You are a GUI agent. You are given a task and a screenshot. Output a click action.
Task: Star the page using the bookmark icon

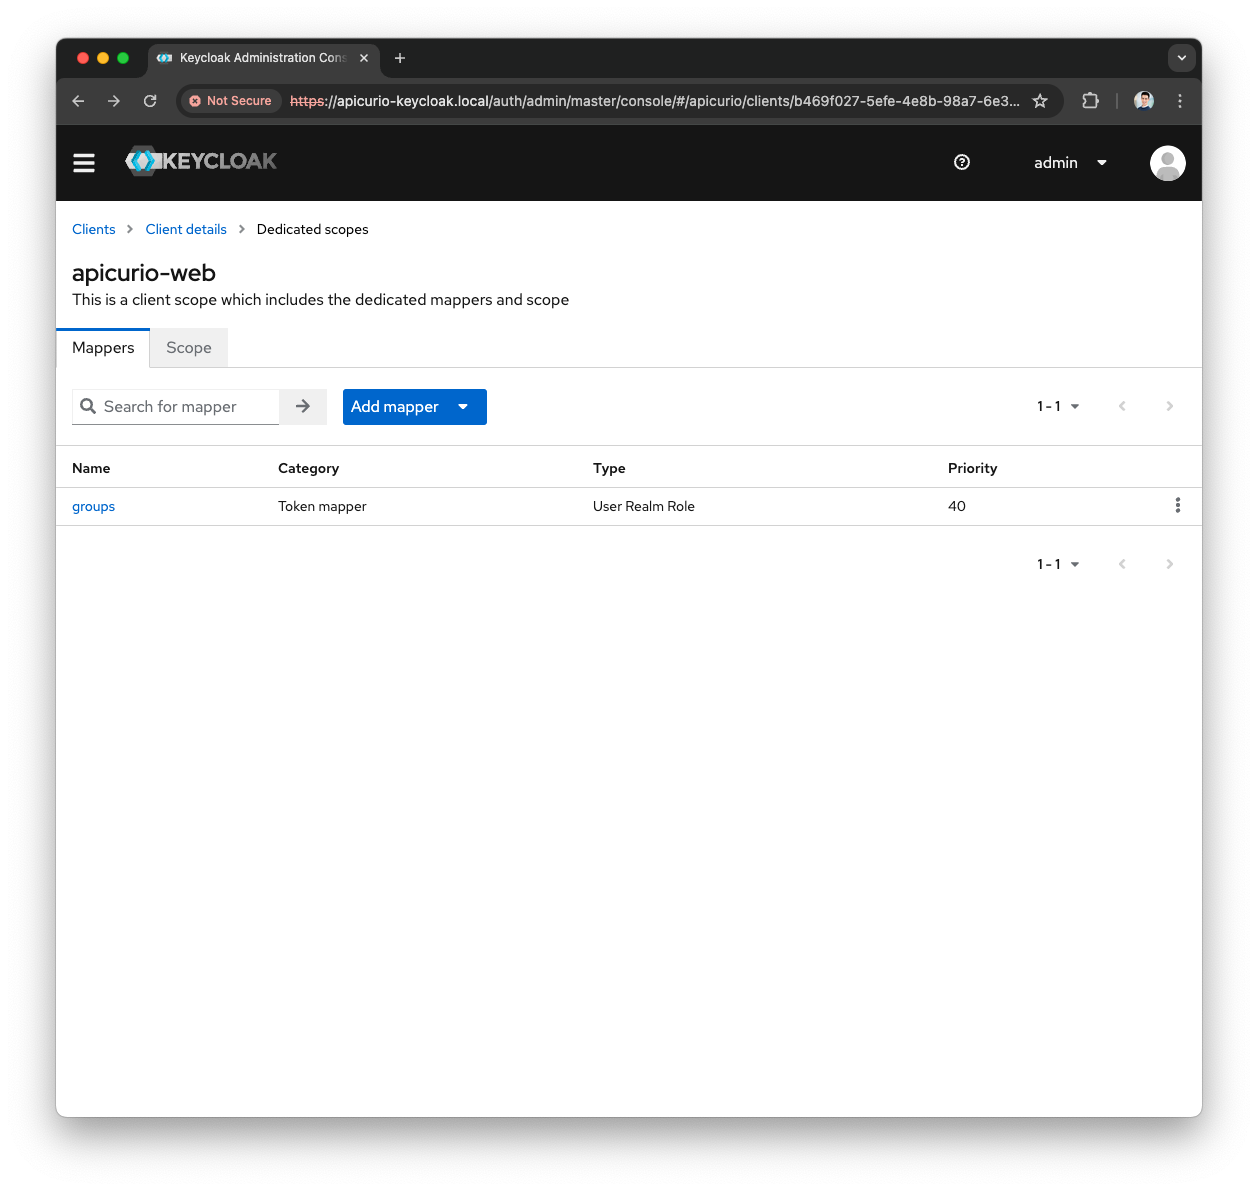pos(1040,100)
